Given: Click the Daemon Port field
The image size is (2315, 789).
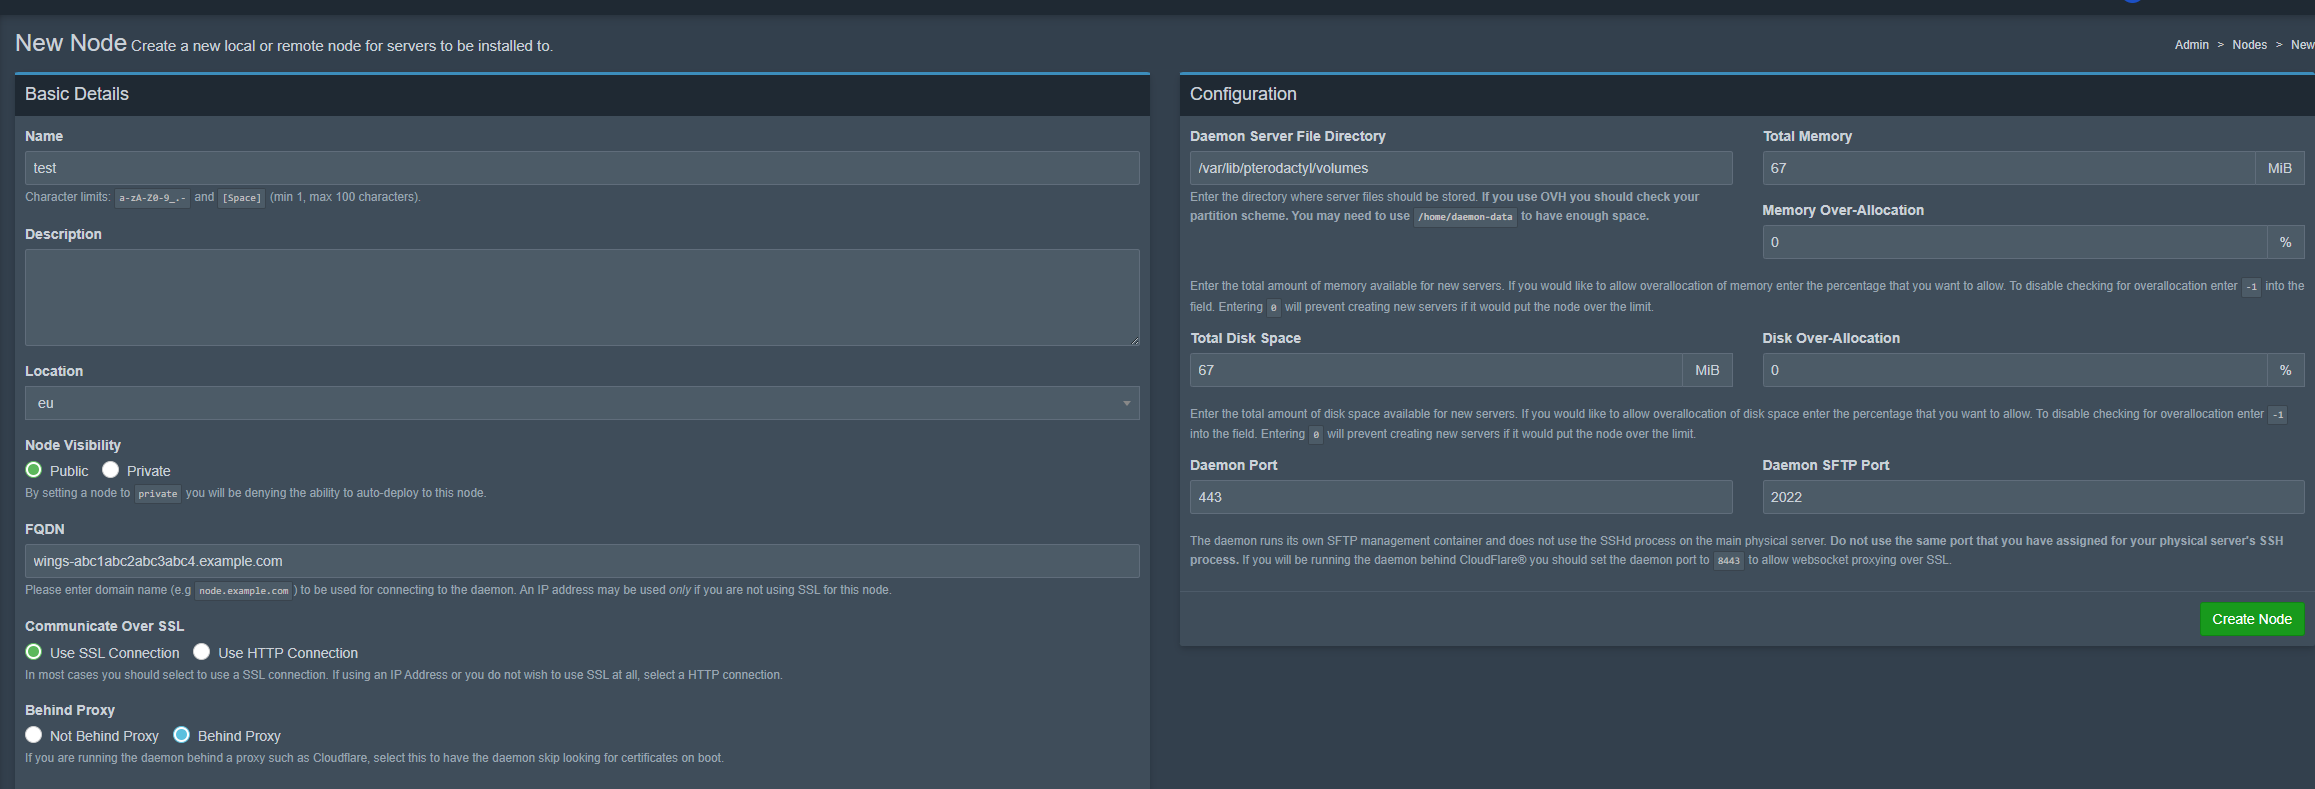Looking at the screenshot, I should click(1460, 497).
